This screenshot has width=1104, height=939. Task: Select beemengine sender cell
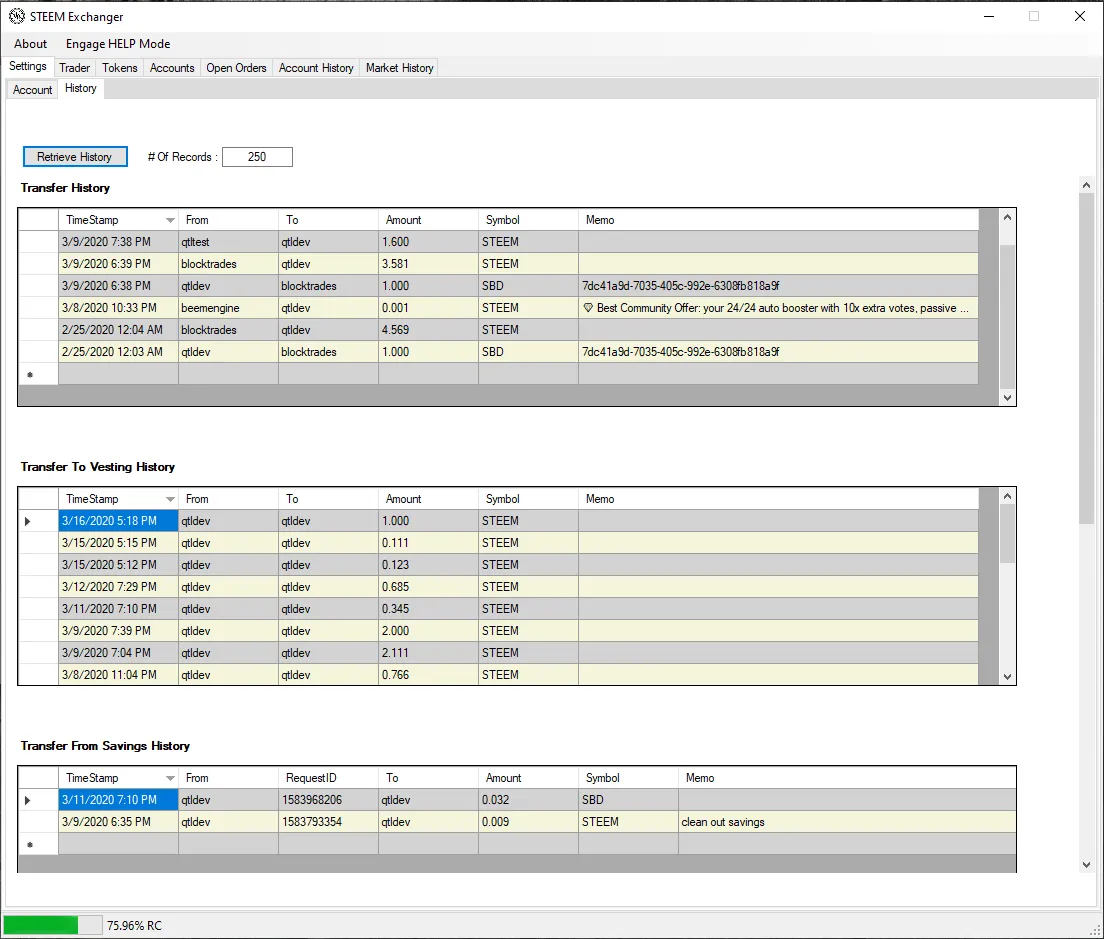[228, 308]
